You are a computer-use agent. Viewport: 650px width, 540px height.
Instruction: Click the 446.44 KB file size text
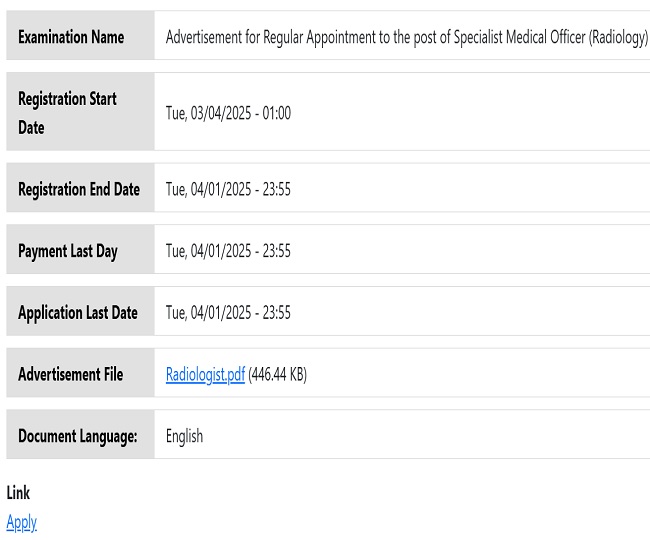[278, 375]
